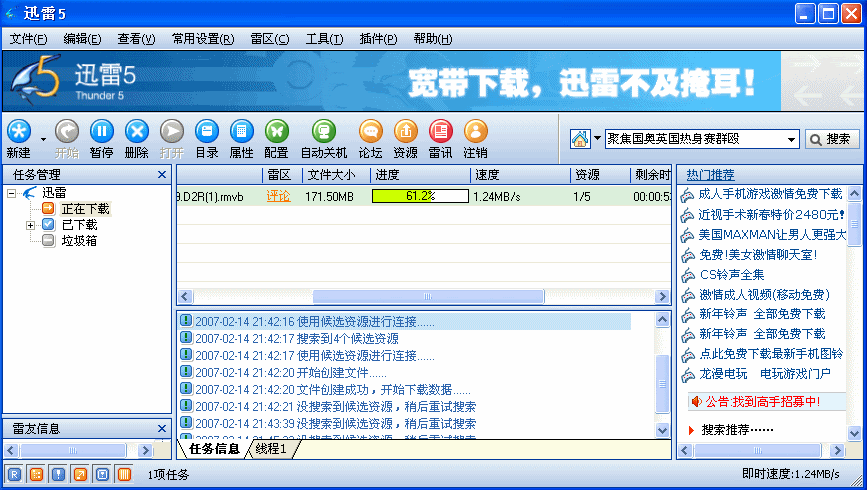
Task: Sort by 文件大小 column header
Action: (336, 175)
